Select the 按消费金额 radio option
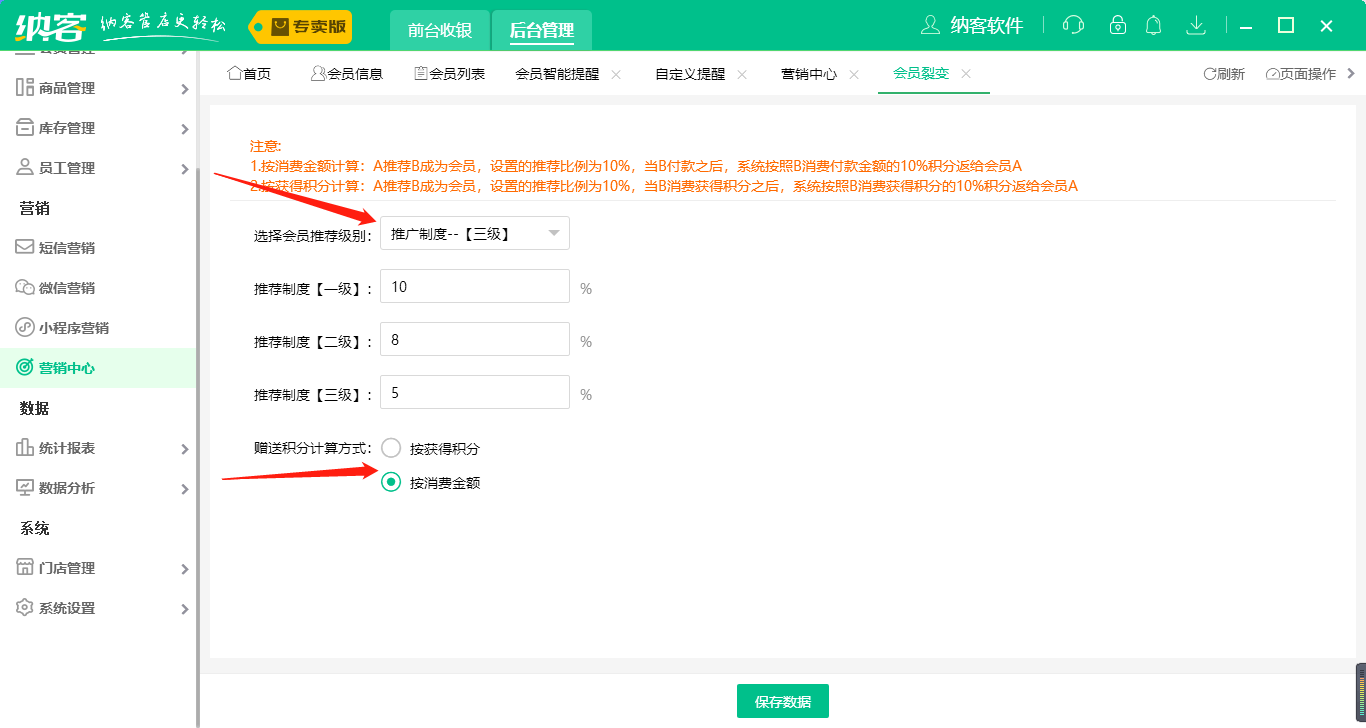 [x=390, y=482]
